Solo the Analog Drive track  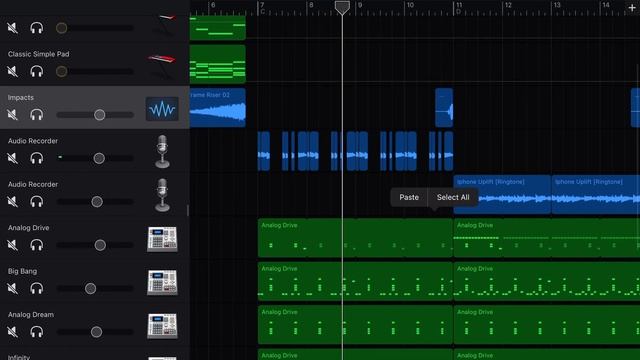[x=37, y=245]
